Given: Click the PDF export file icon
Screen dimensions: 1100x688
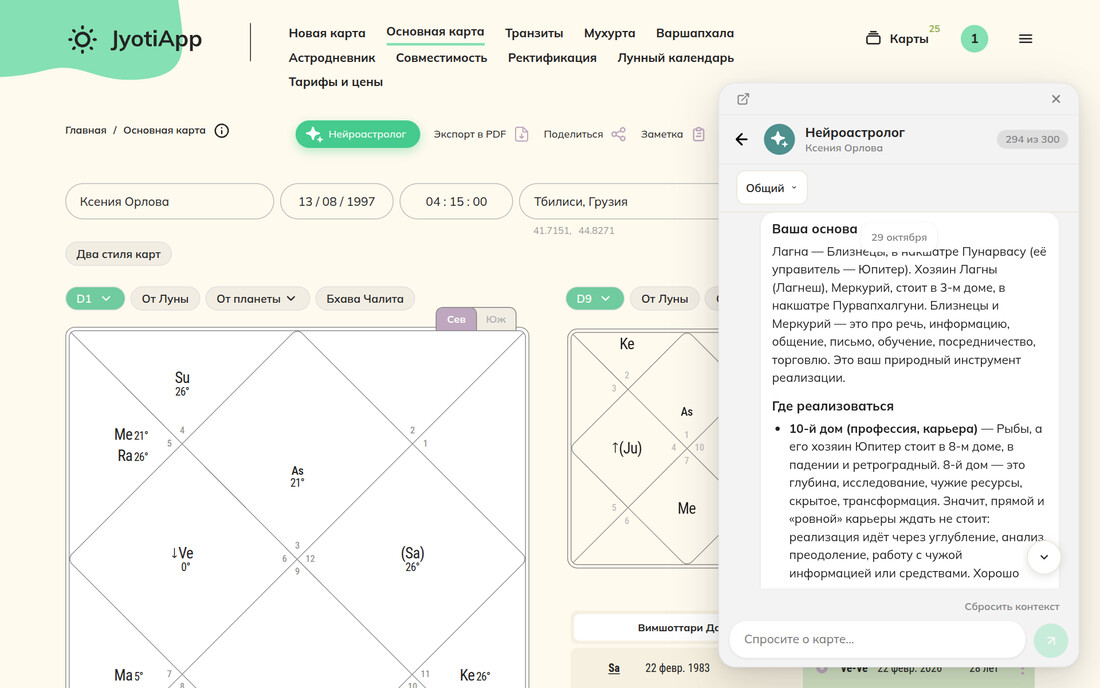Looking at the screenshot, I should (x=521, y=134).
